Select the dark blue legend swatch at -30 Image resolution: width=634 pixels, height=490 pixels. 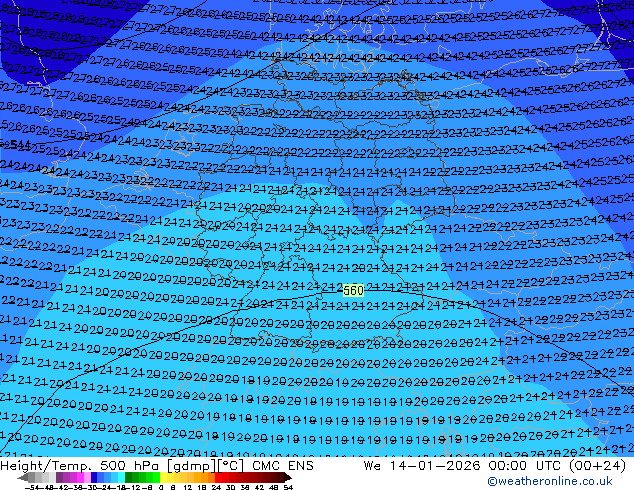click(94, 477)
